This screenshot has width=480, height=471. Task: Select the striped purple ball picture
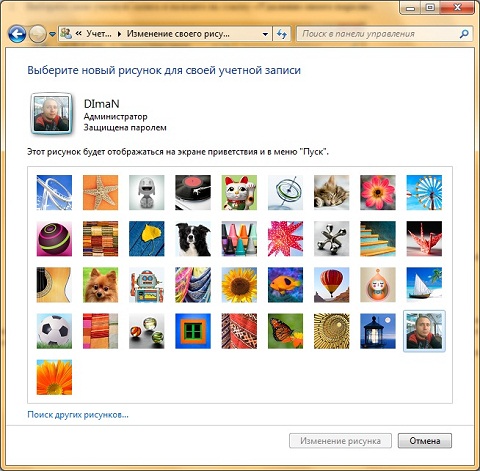(54, 239)
